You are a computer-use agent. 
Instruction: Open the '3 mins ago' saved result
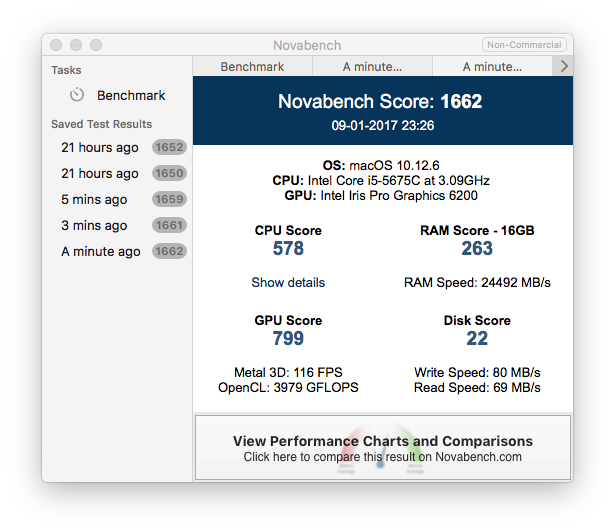(x=117, y=225)
